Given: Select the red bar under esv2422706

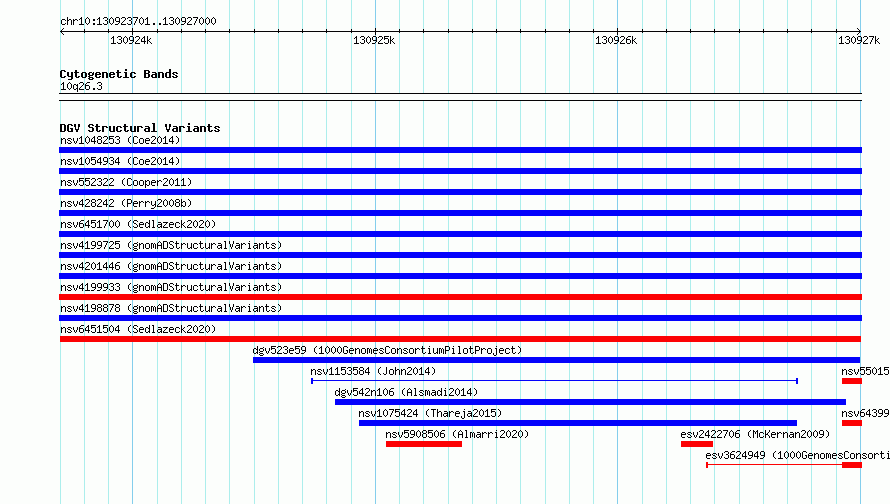Looking at the screenshot, I should point(697,444).
